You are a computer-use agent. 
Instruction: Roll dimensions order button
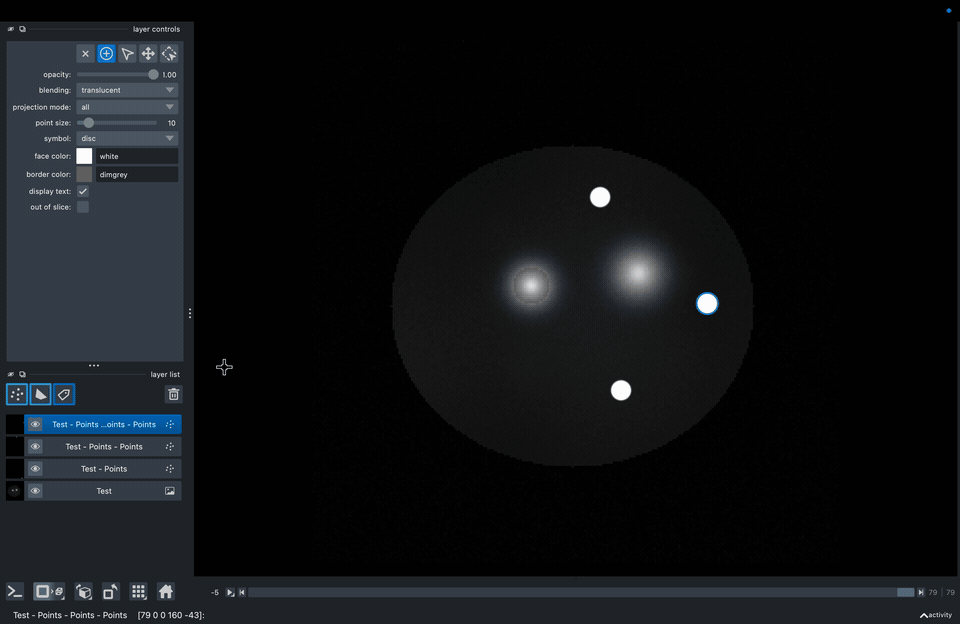[84, 592]
